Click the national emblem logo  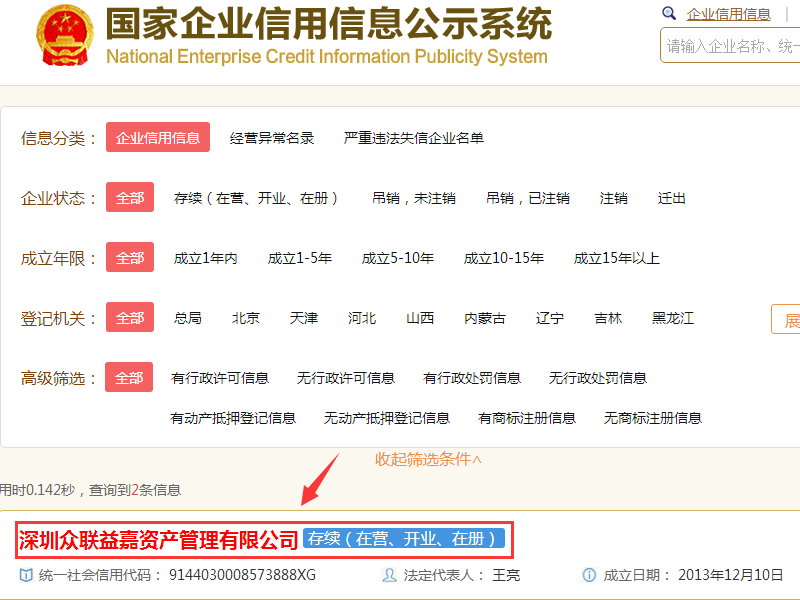pos(65,35)
